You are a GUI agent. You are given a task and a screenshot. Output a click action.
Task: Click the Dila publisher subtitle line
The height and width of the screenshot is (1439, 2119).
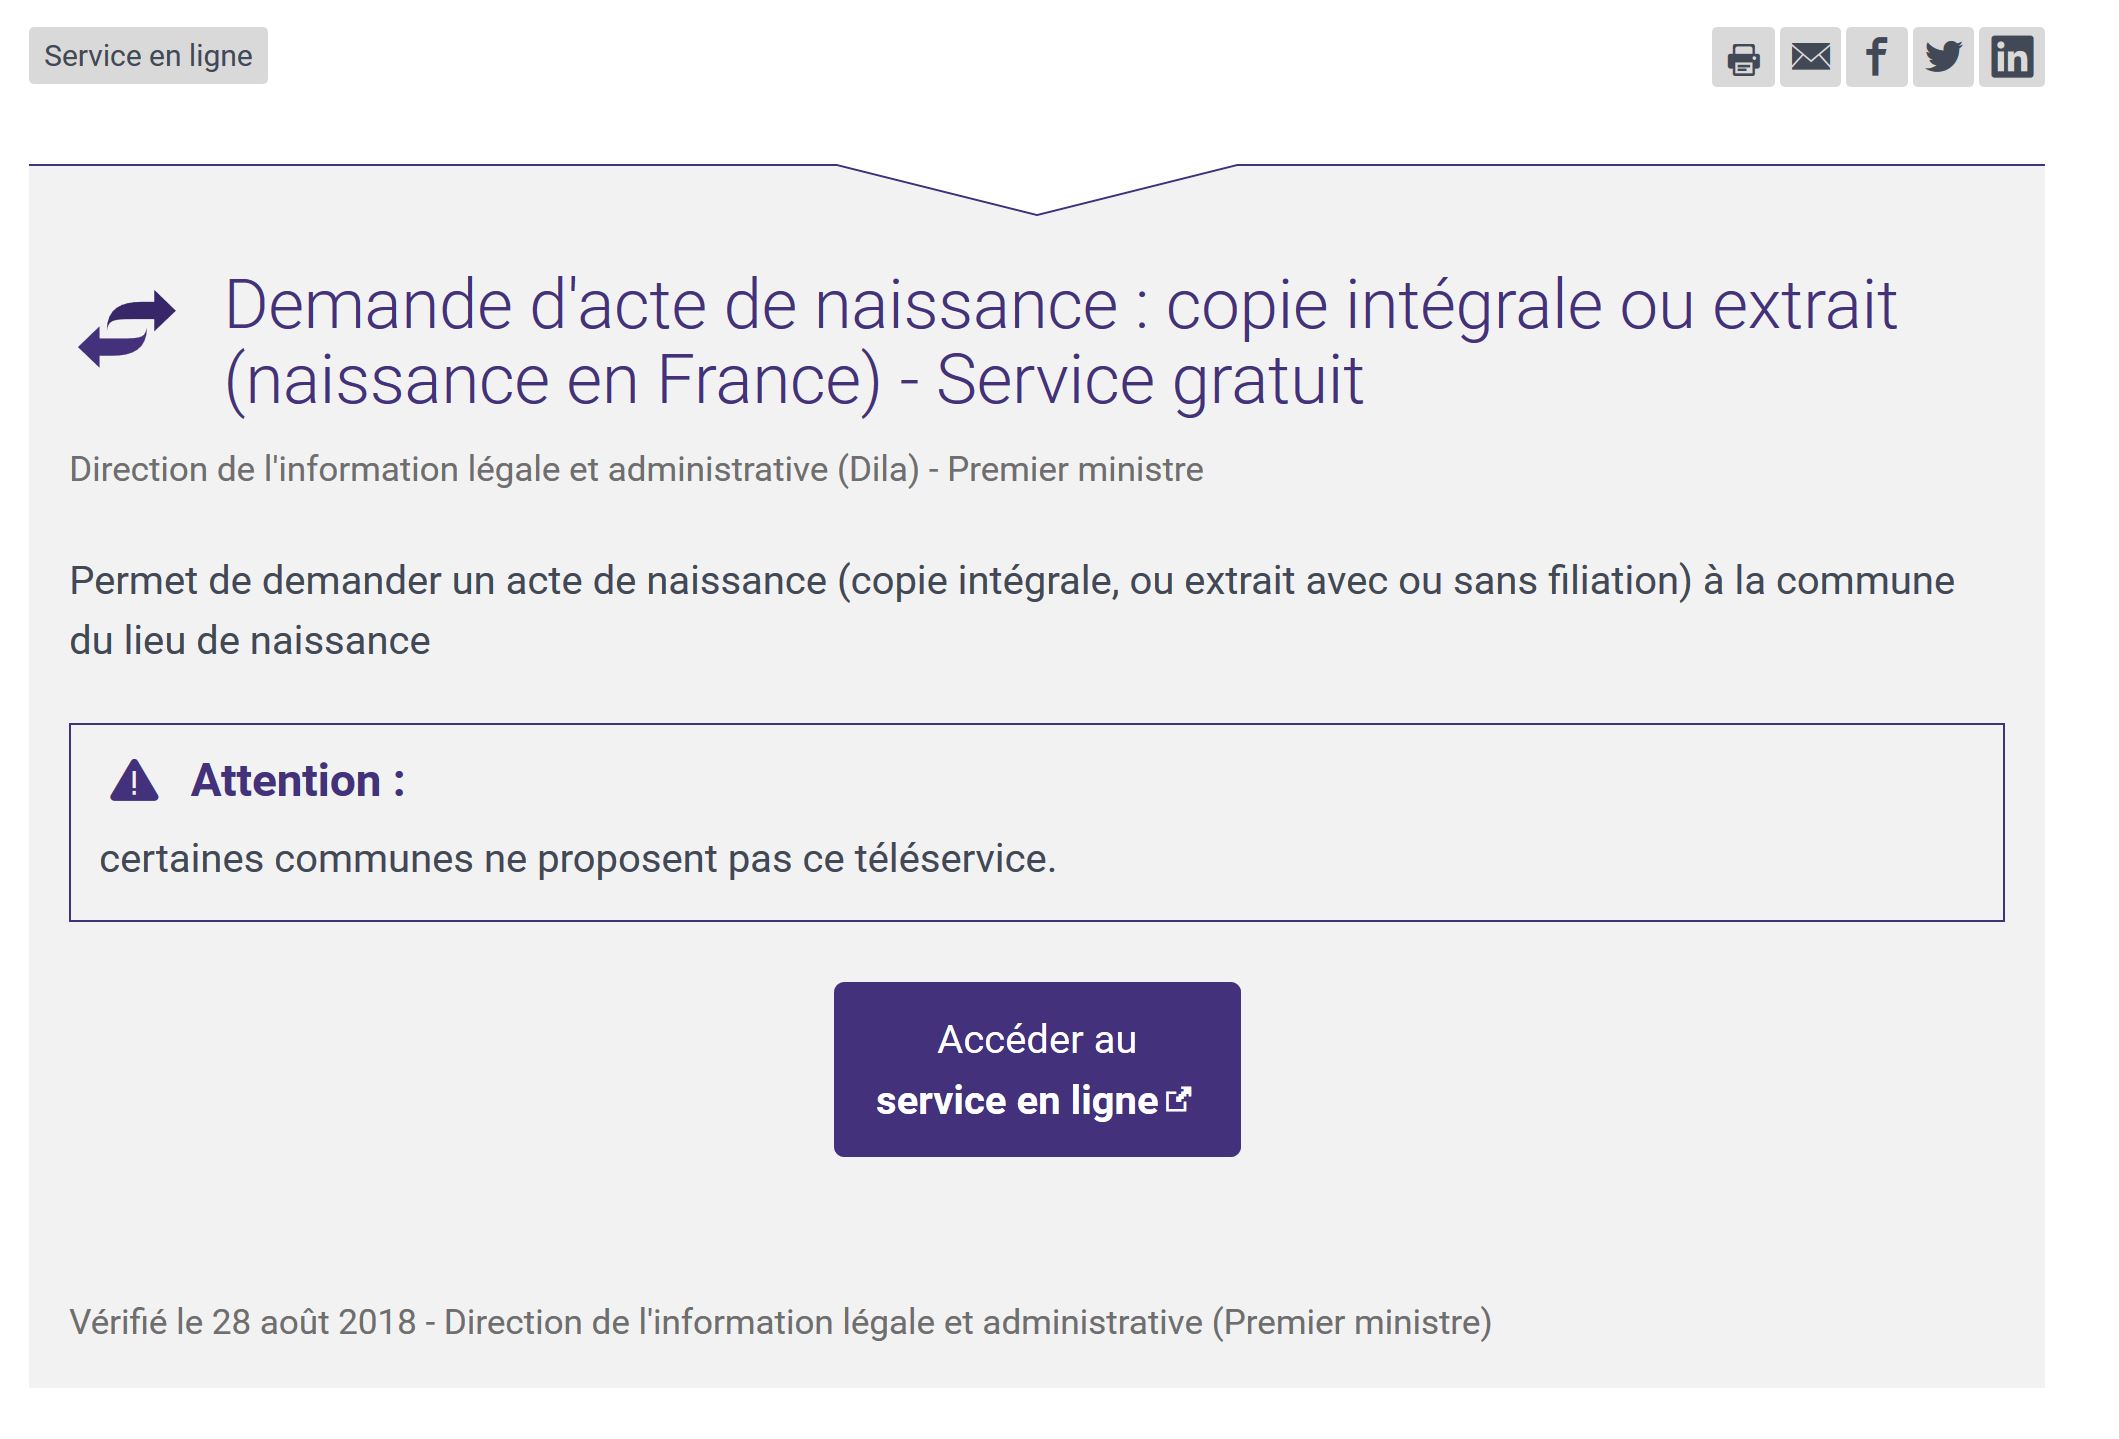[636, 469]
